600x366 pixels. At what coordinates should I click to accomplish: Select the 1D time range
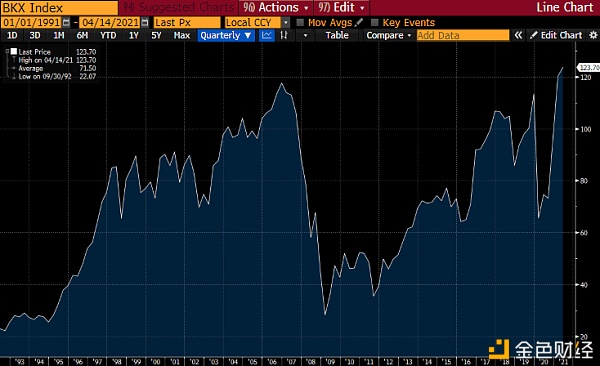pyautogui.click(x=12, y=36)
